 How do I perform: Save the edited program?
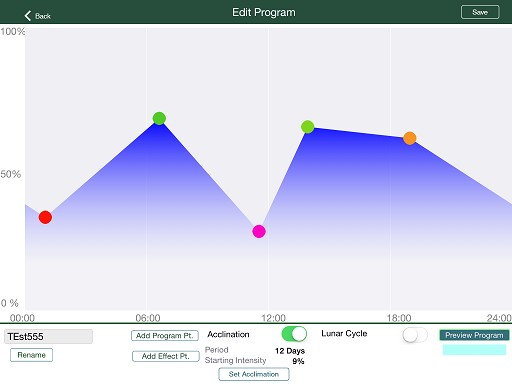point(480,12)
